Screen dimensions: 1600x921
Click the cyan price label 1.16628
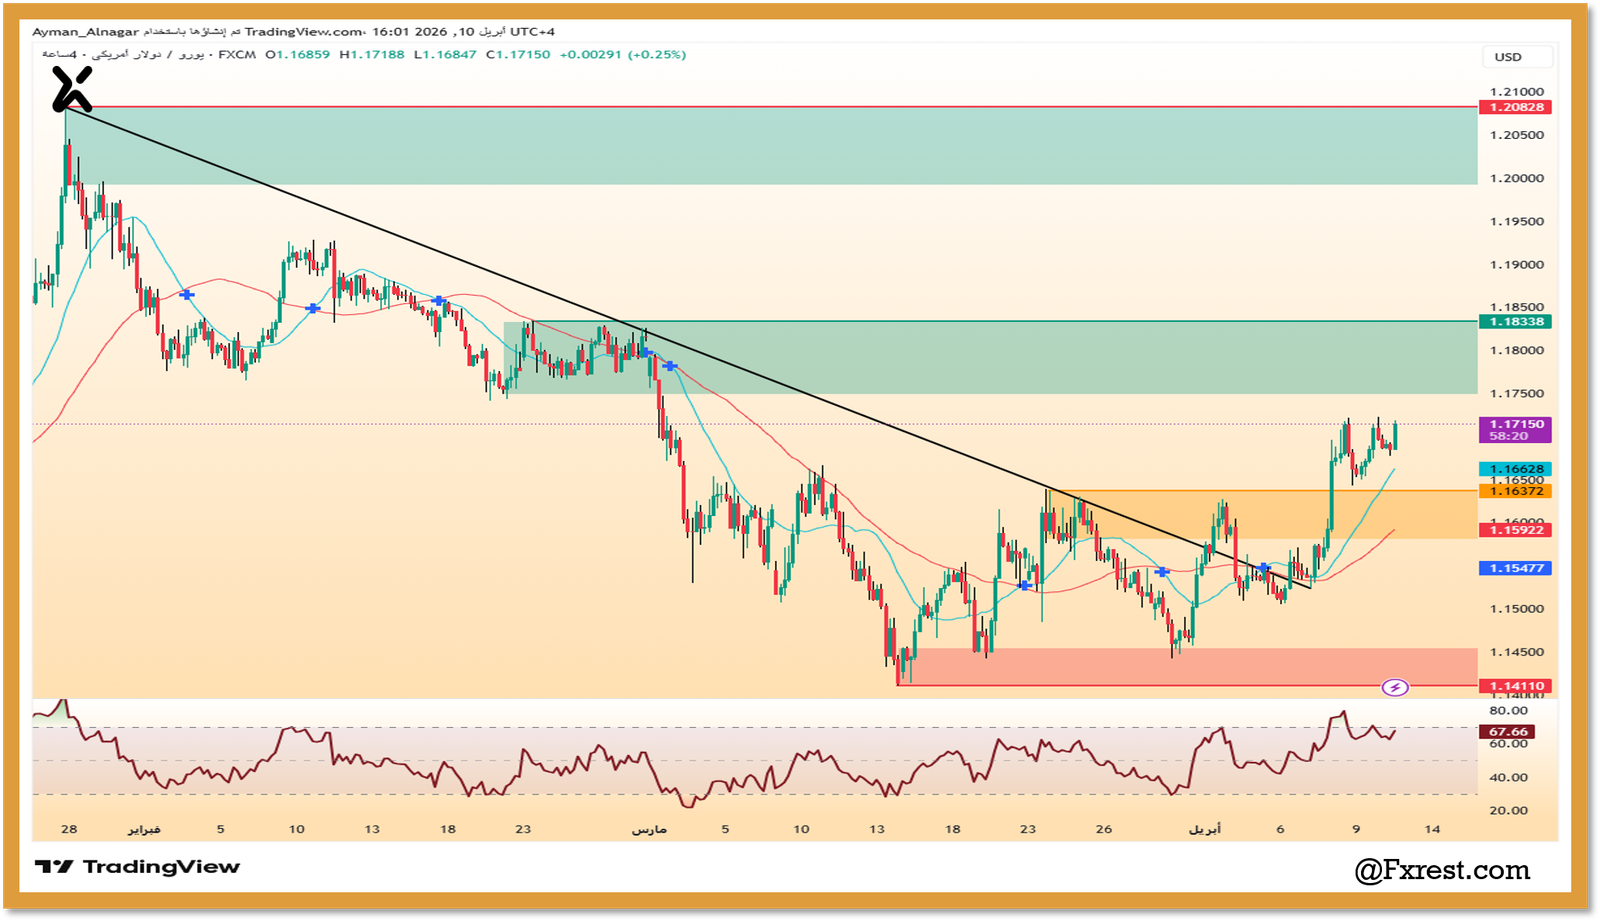pyautogui.click(x=1514, y=467)
